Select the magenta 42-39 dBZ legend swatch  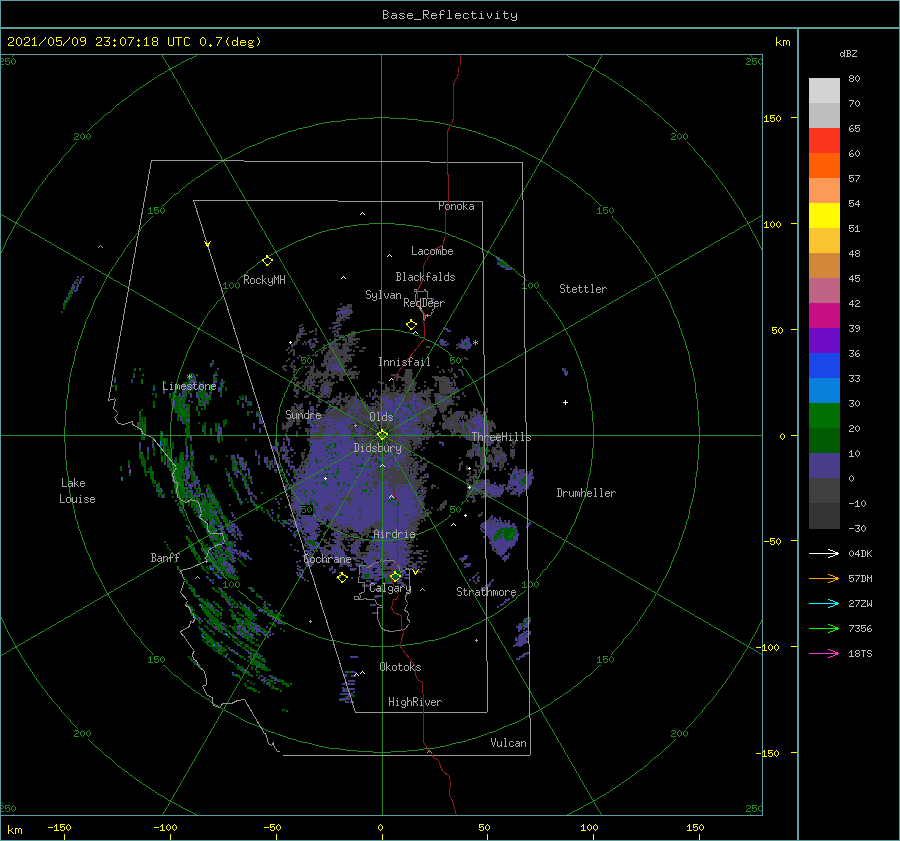[824, 316]
